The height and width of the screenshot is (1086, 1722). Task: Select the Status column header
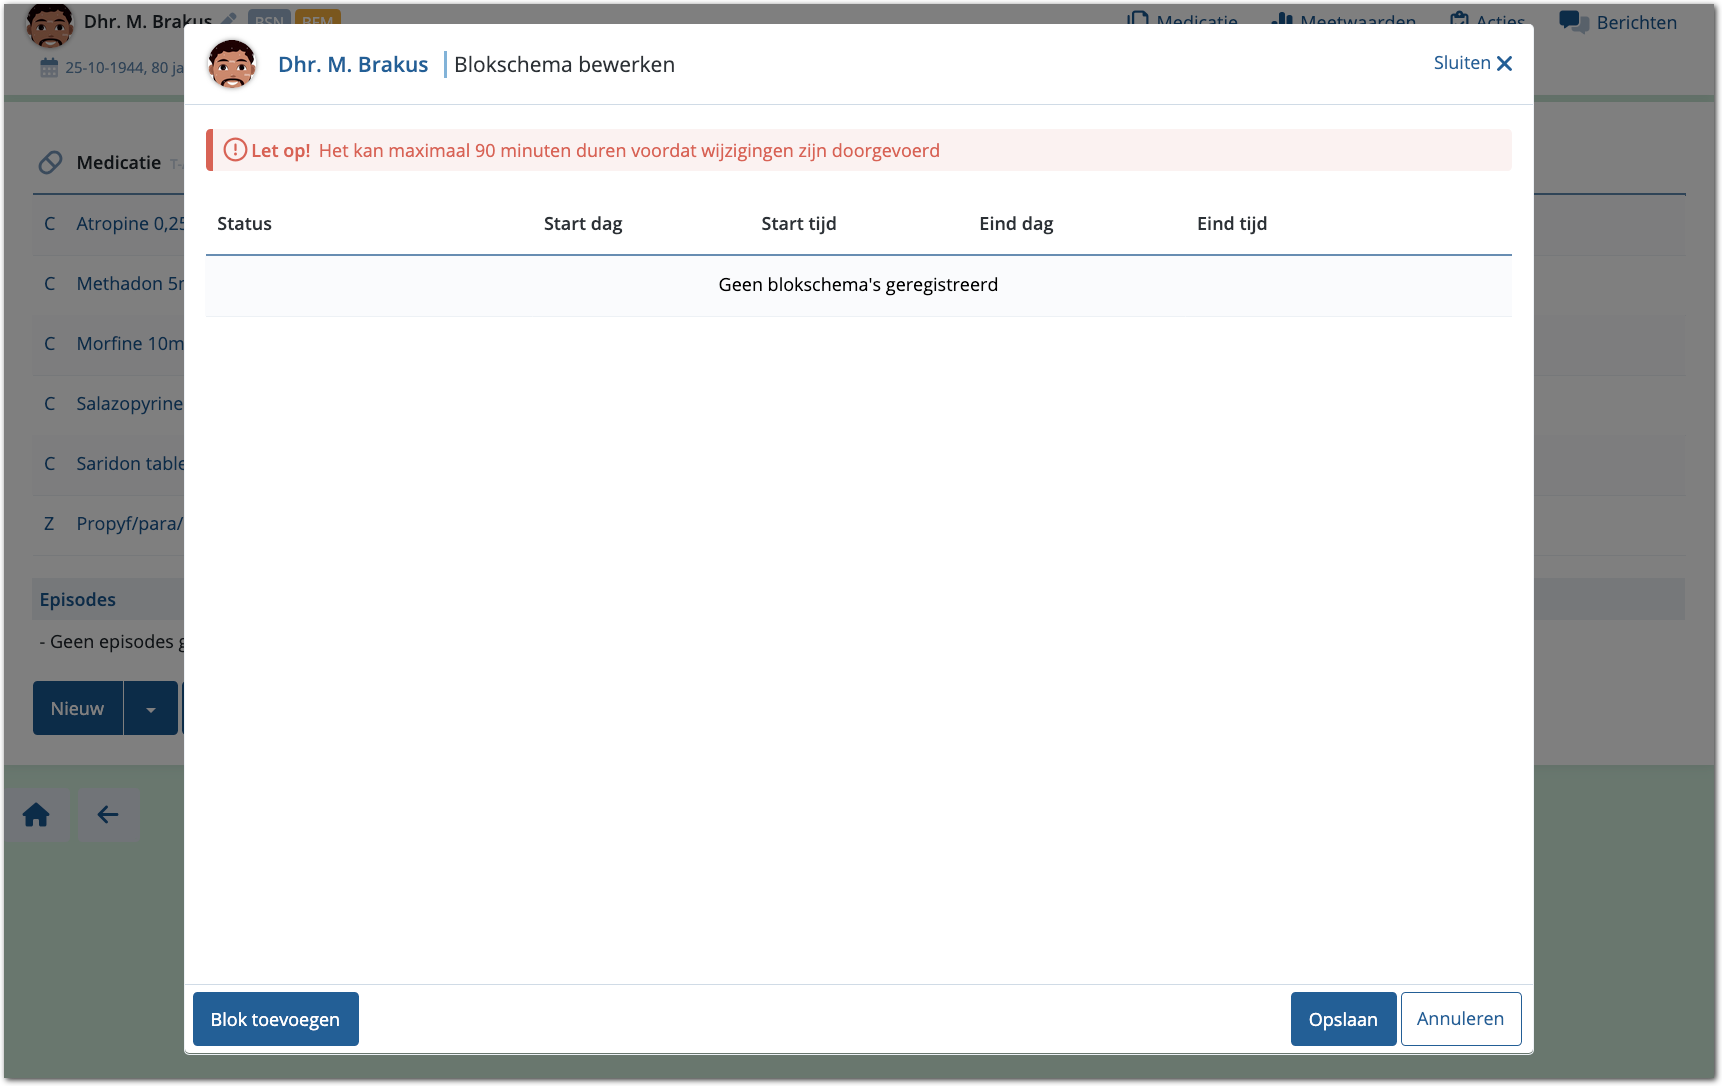click(x=244, y=224)
